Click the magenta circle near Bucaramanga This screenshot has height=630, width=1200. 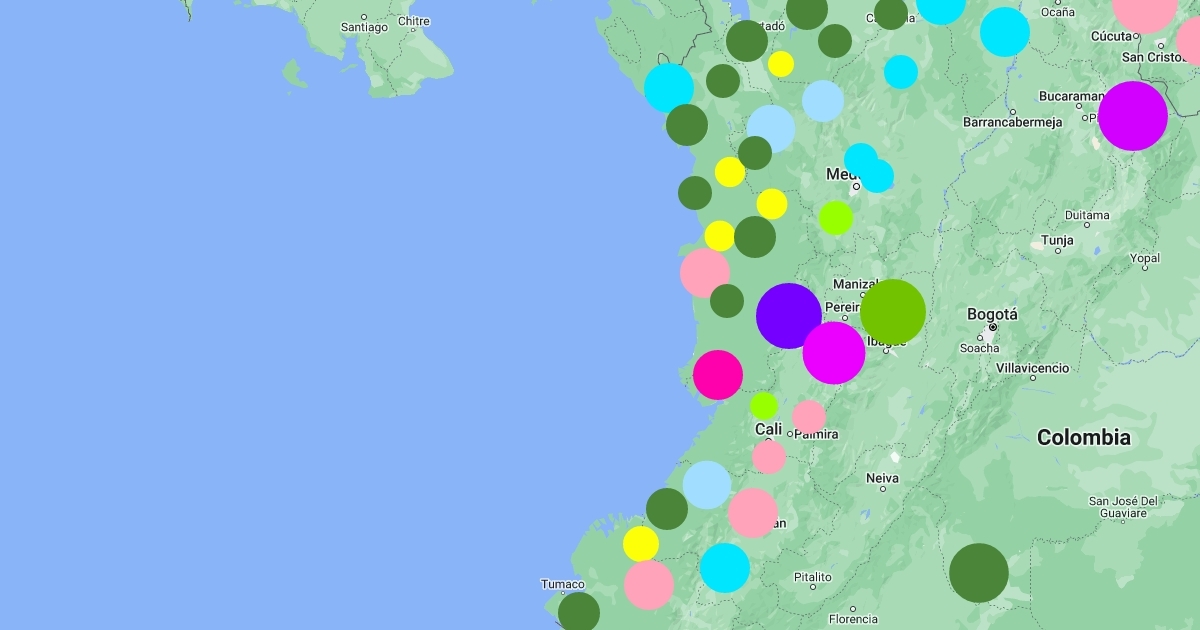tap(1132, 116)
